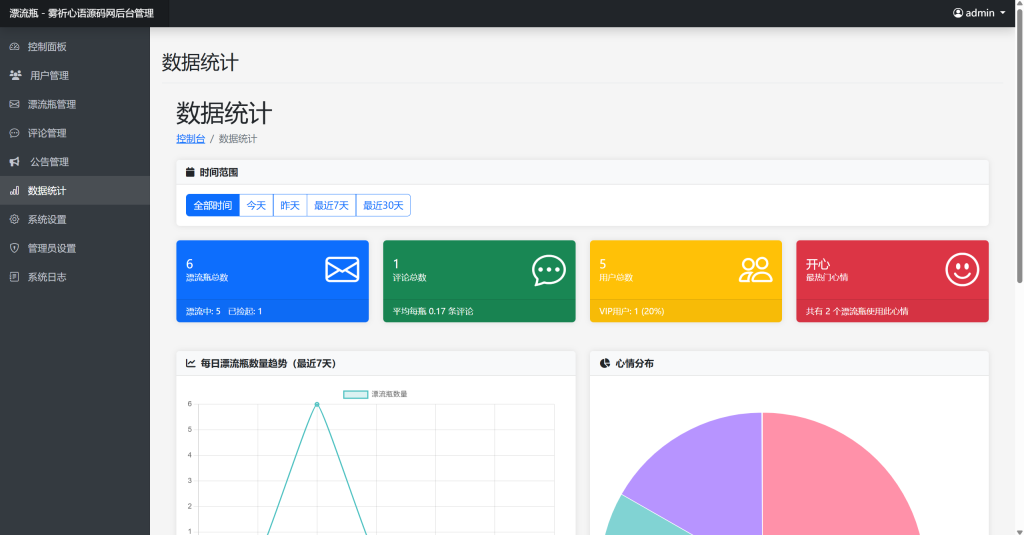Select the 最近7天 time range

[x=331, y=205]
